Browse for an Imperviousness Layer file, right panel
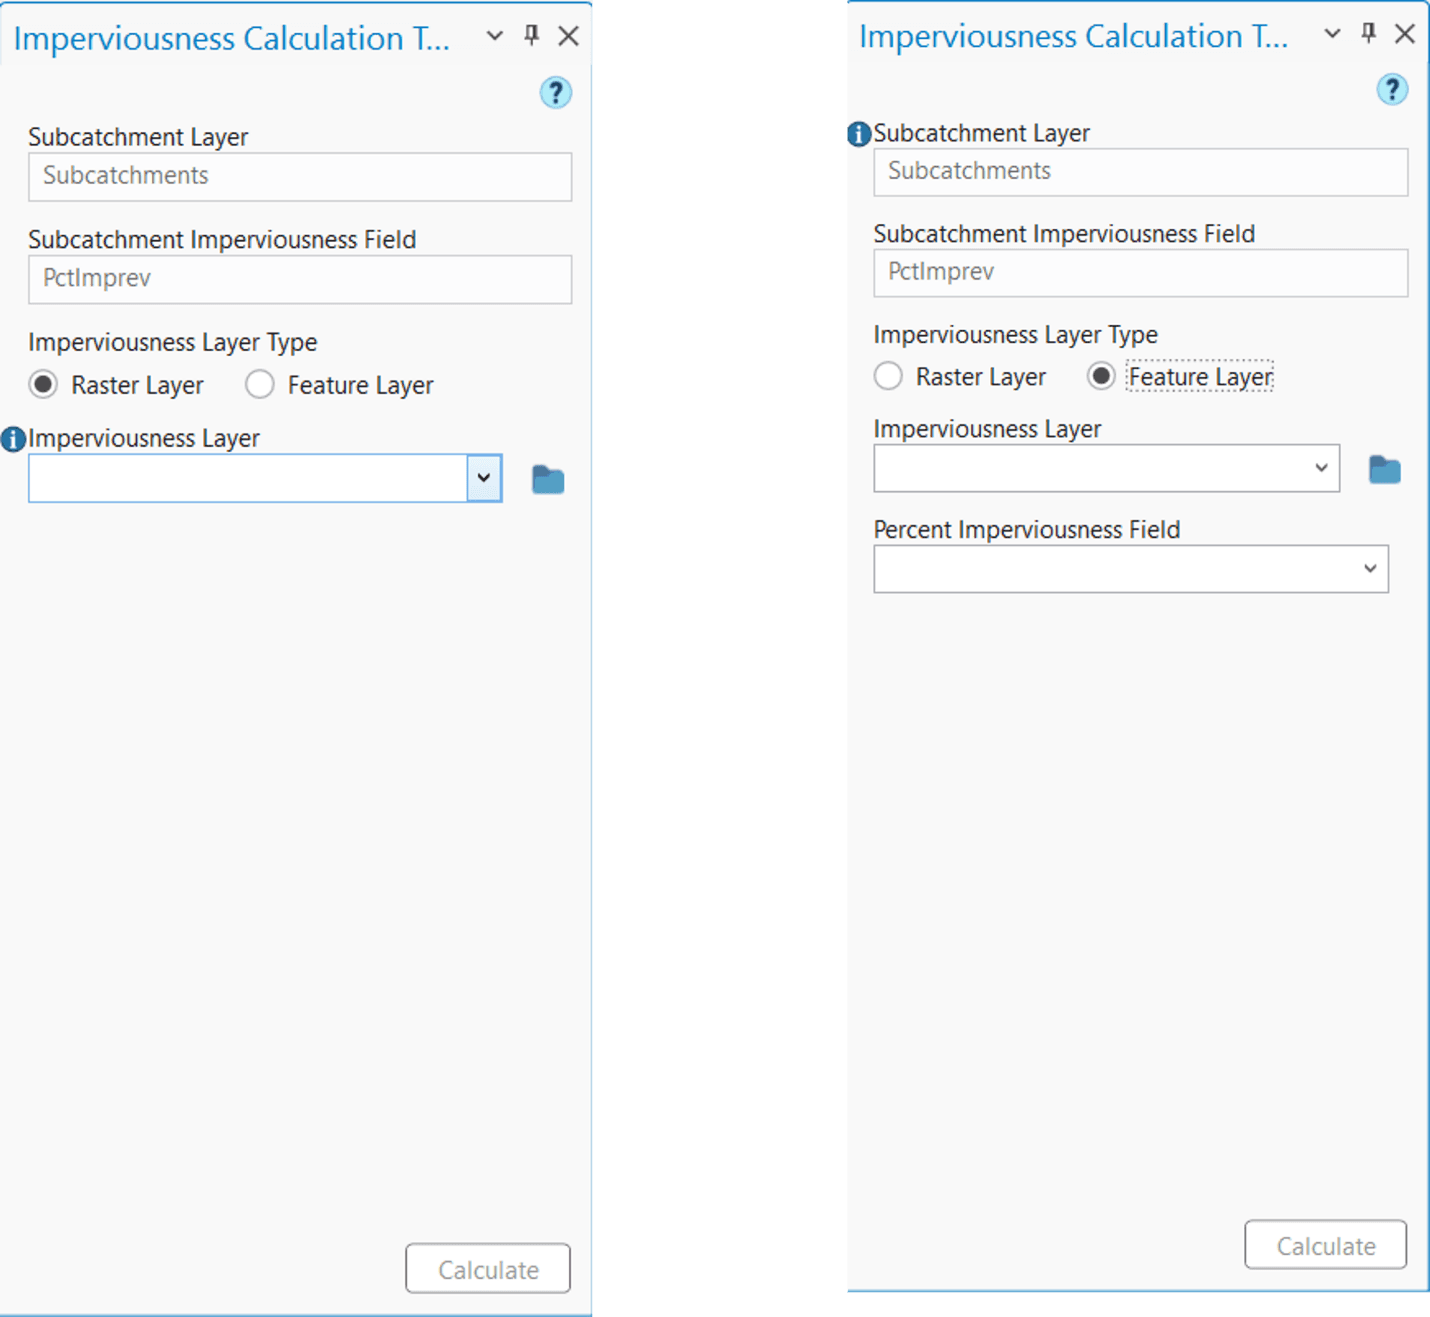 (x=1384, y=468)
